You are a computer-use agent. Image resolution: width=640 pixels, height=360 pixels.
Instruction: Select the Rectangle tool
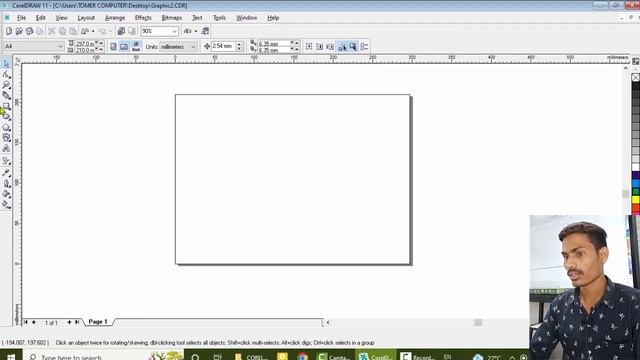6,106
